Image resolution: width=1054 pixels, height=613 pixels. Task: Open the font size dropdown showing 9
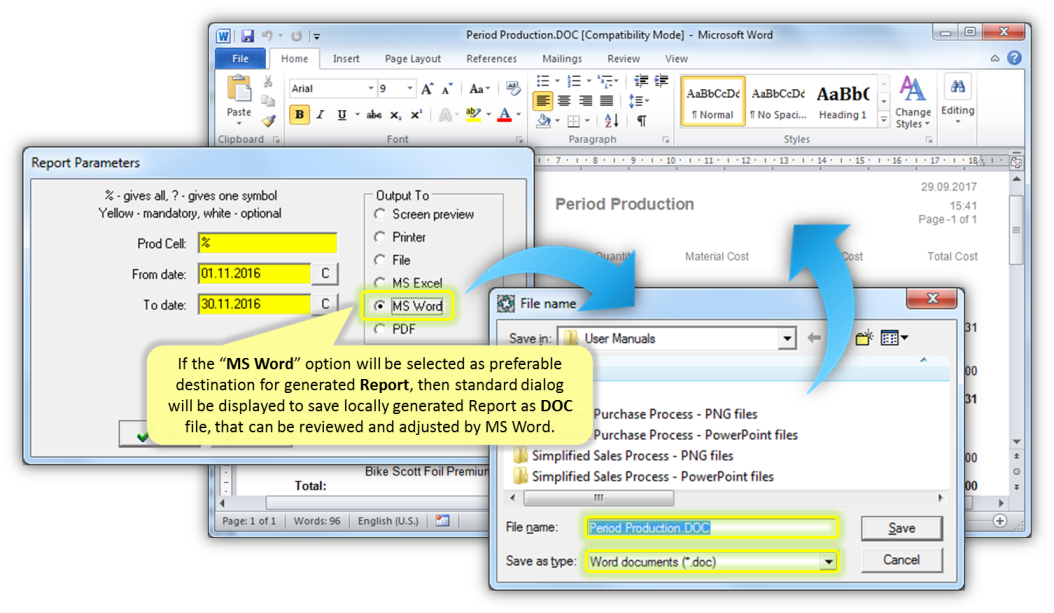point(409,89)
